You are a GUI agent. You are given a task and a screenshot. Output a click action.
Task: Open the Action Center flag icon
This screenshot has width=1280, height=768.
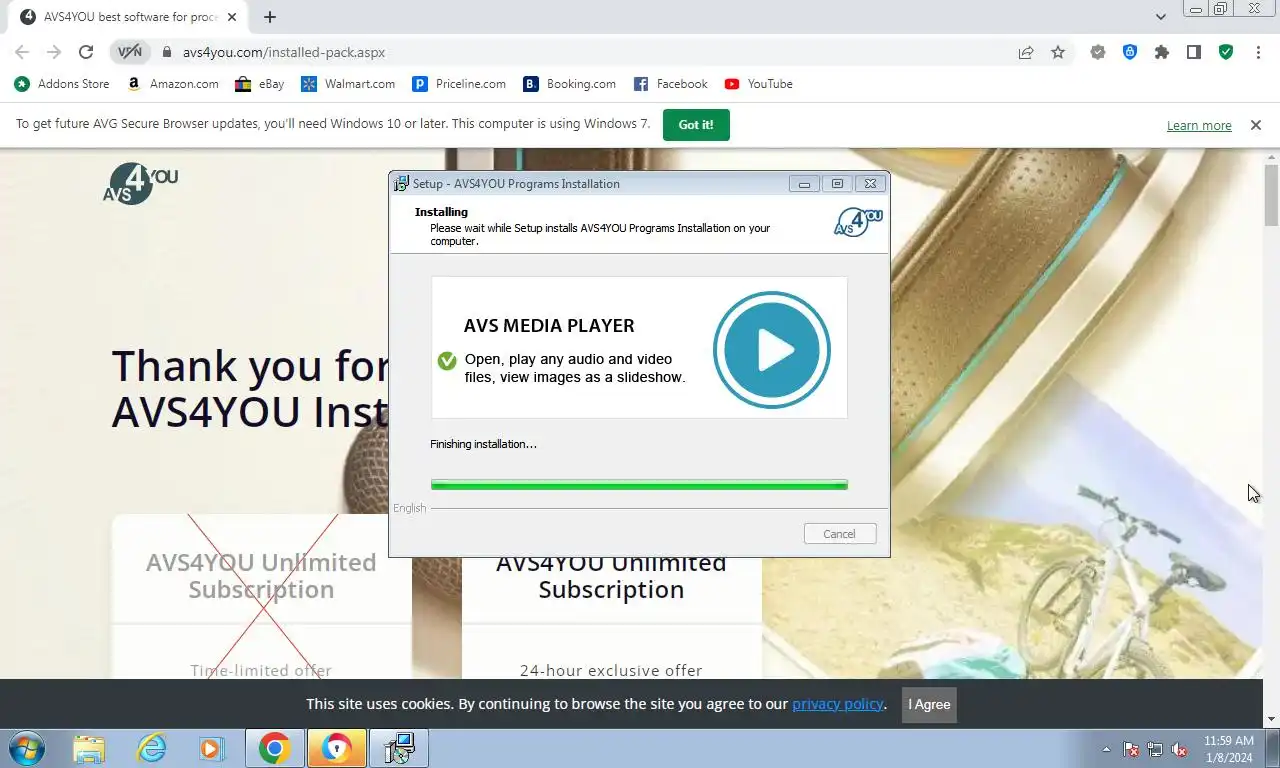coord(1131,749)
